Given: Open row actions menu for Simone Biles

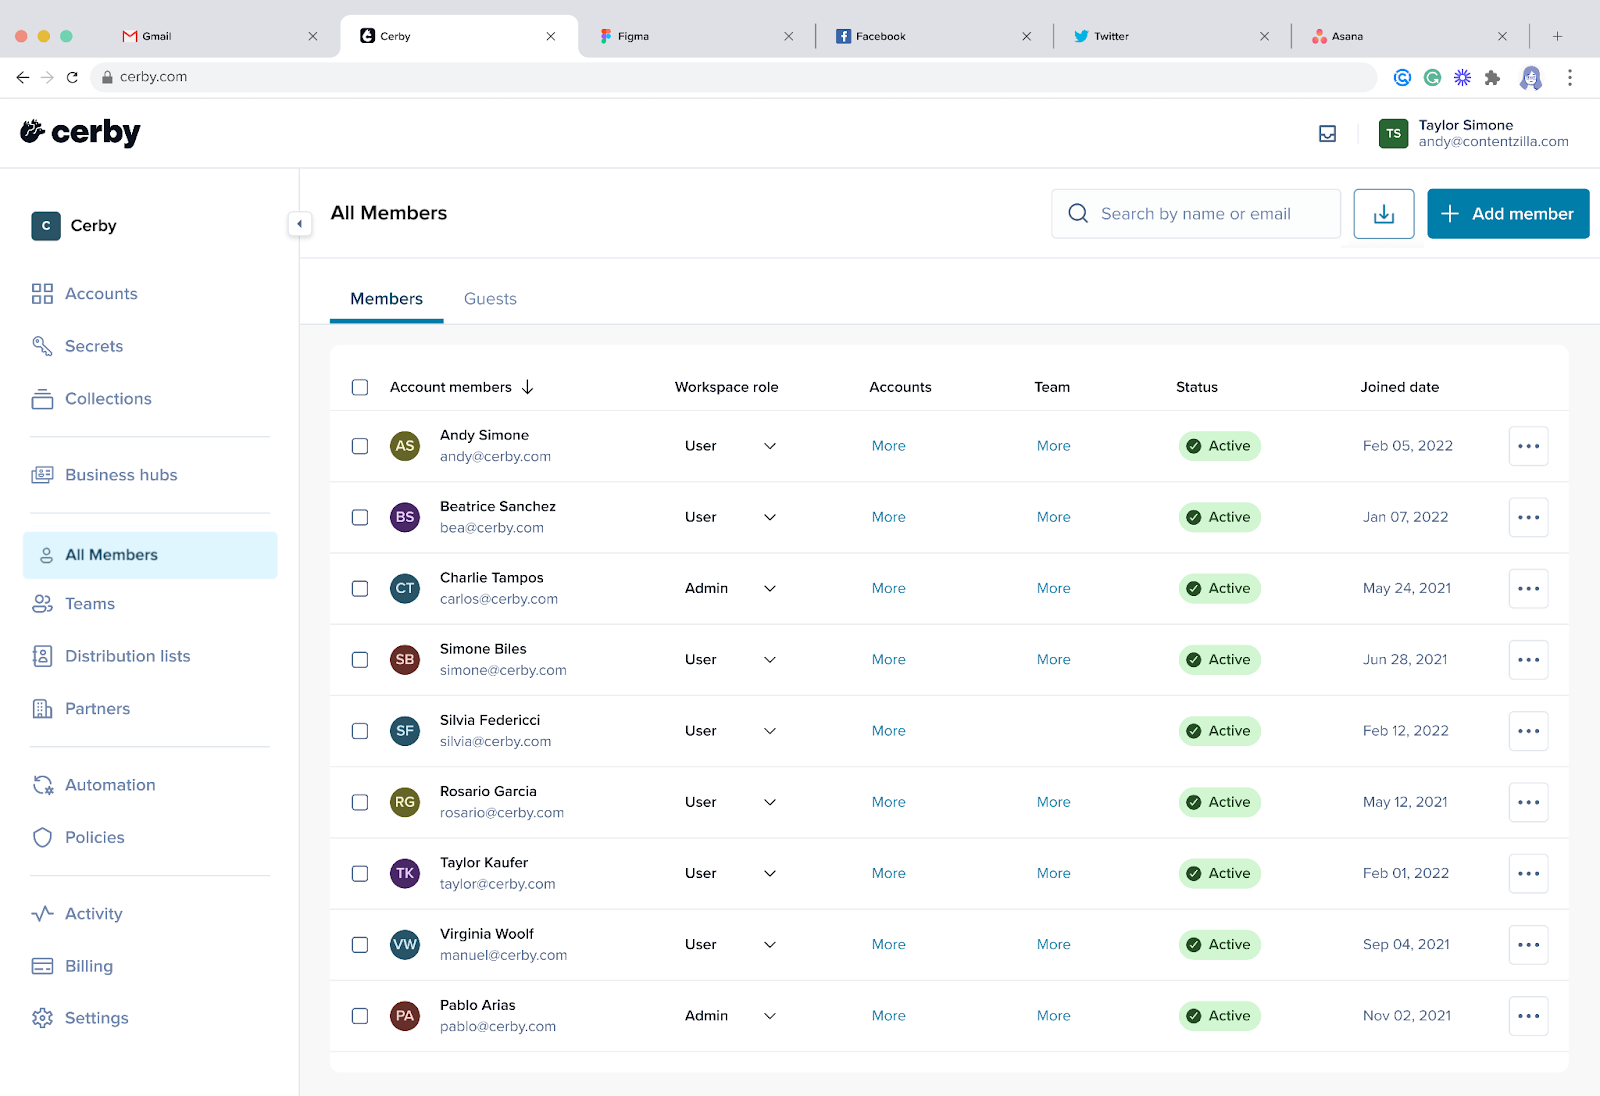Looking at the screenshot, I should tap(1528, 660).
